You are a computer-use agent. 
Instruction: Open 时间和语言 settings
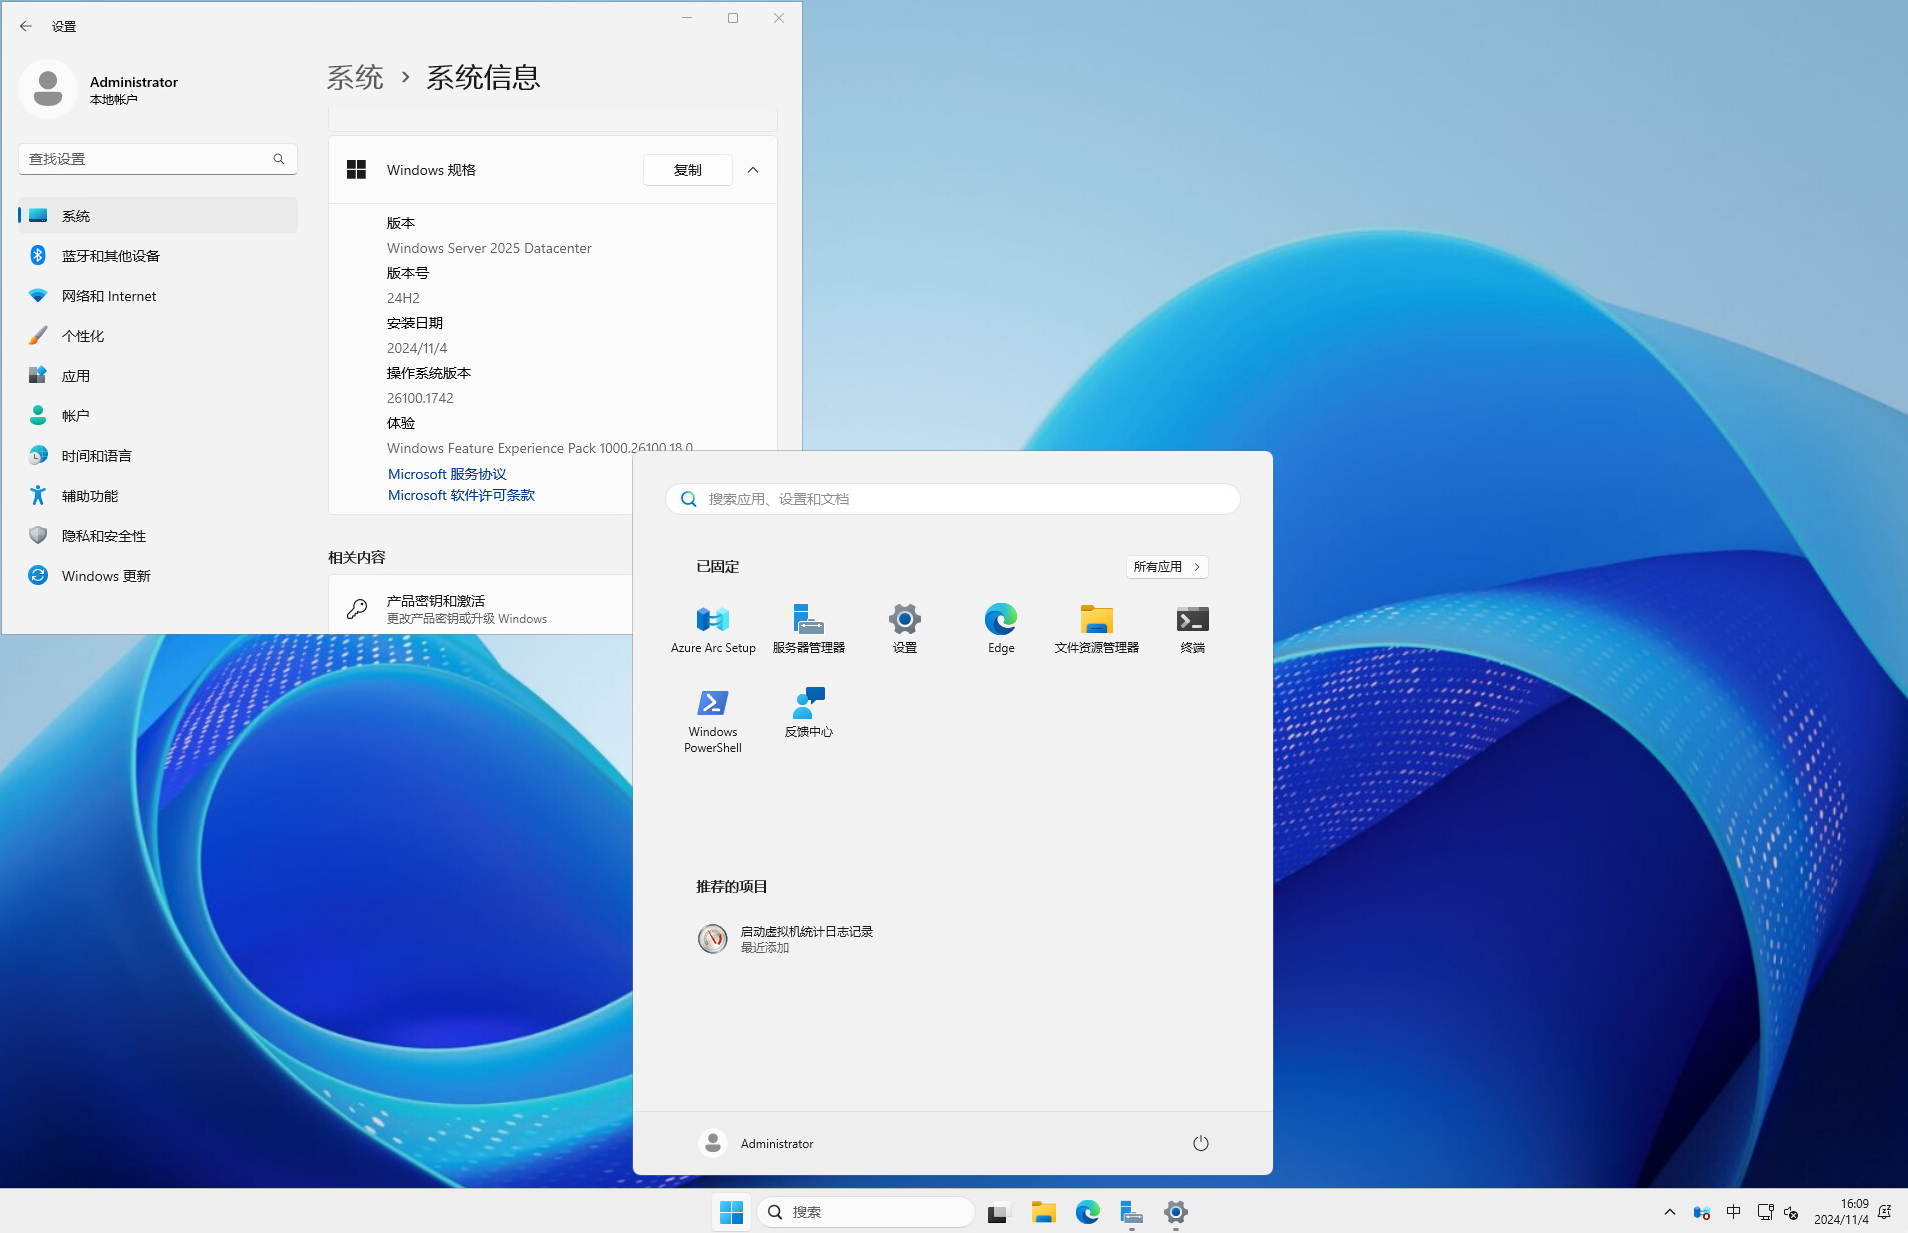click(157, 456)
